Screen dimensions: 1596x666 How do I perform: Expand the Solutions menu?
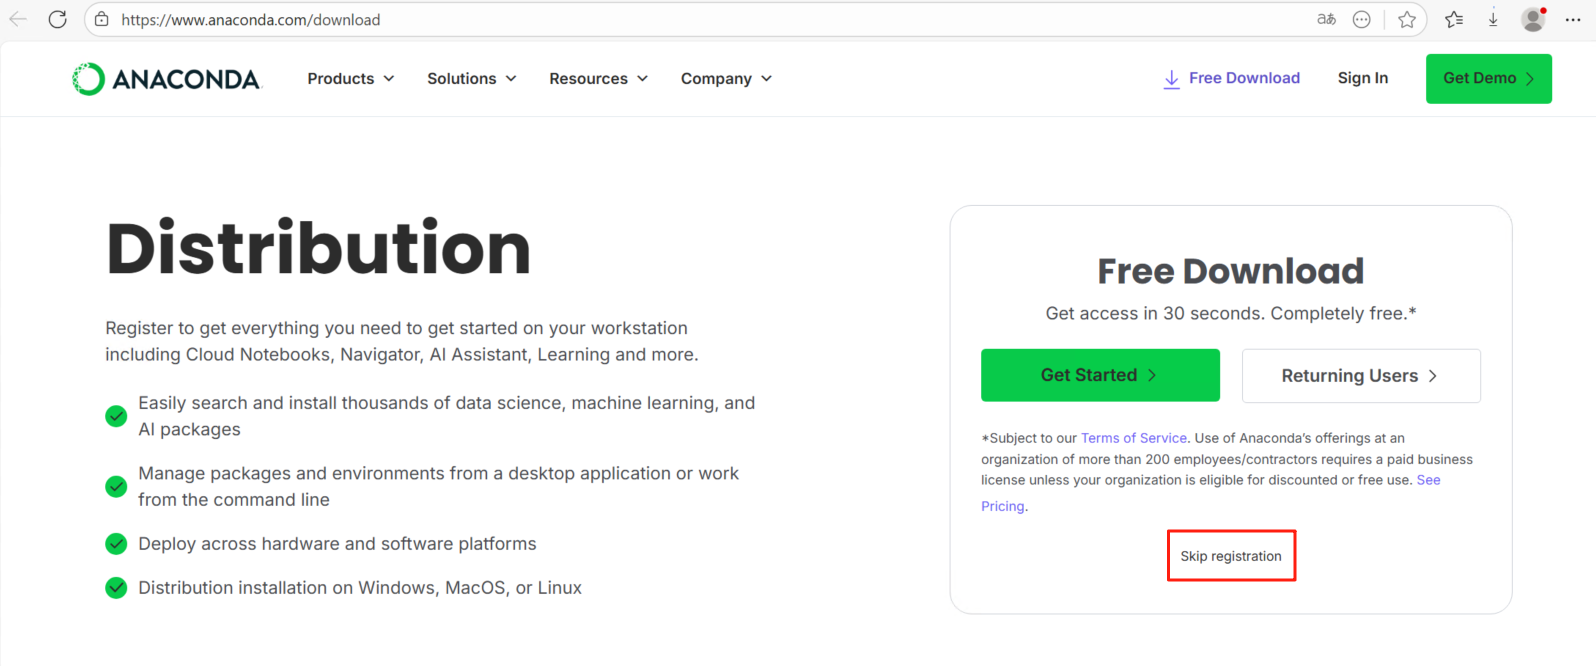472,78
